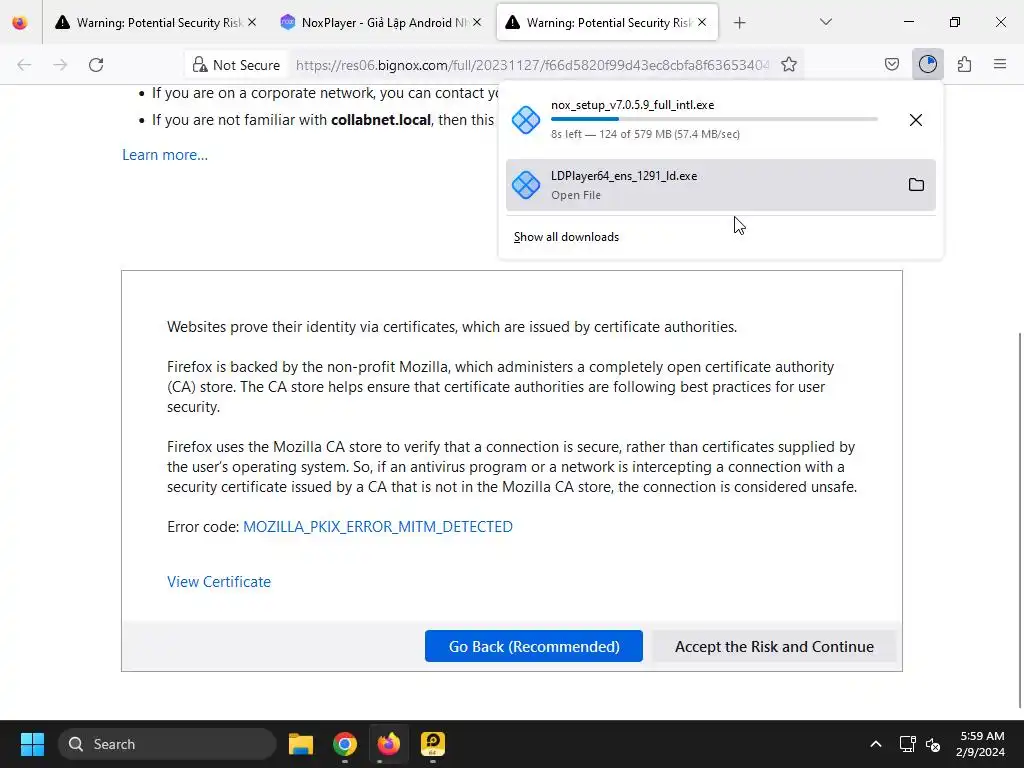Open a new browser tab

coord(739,23)
